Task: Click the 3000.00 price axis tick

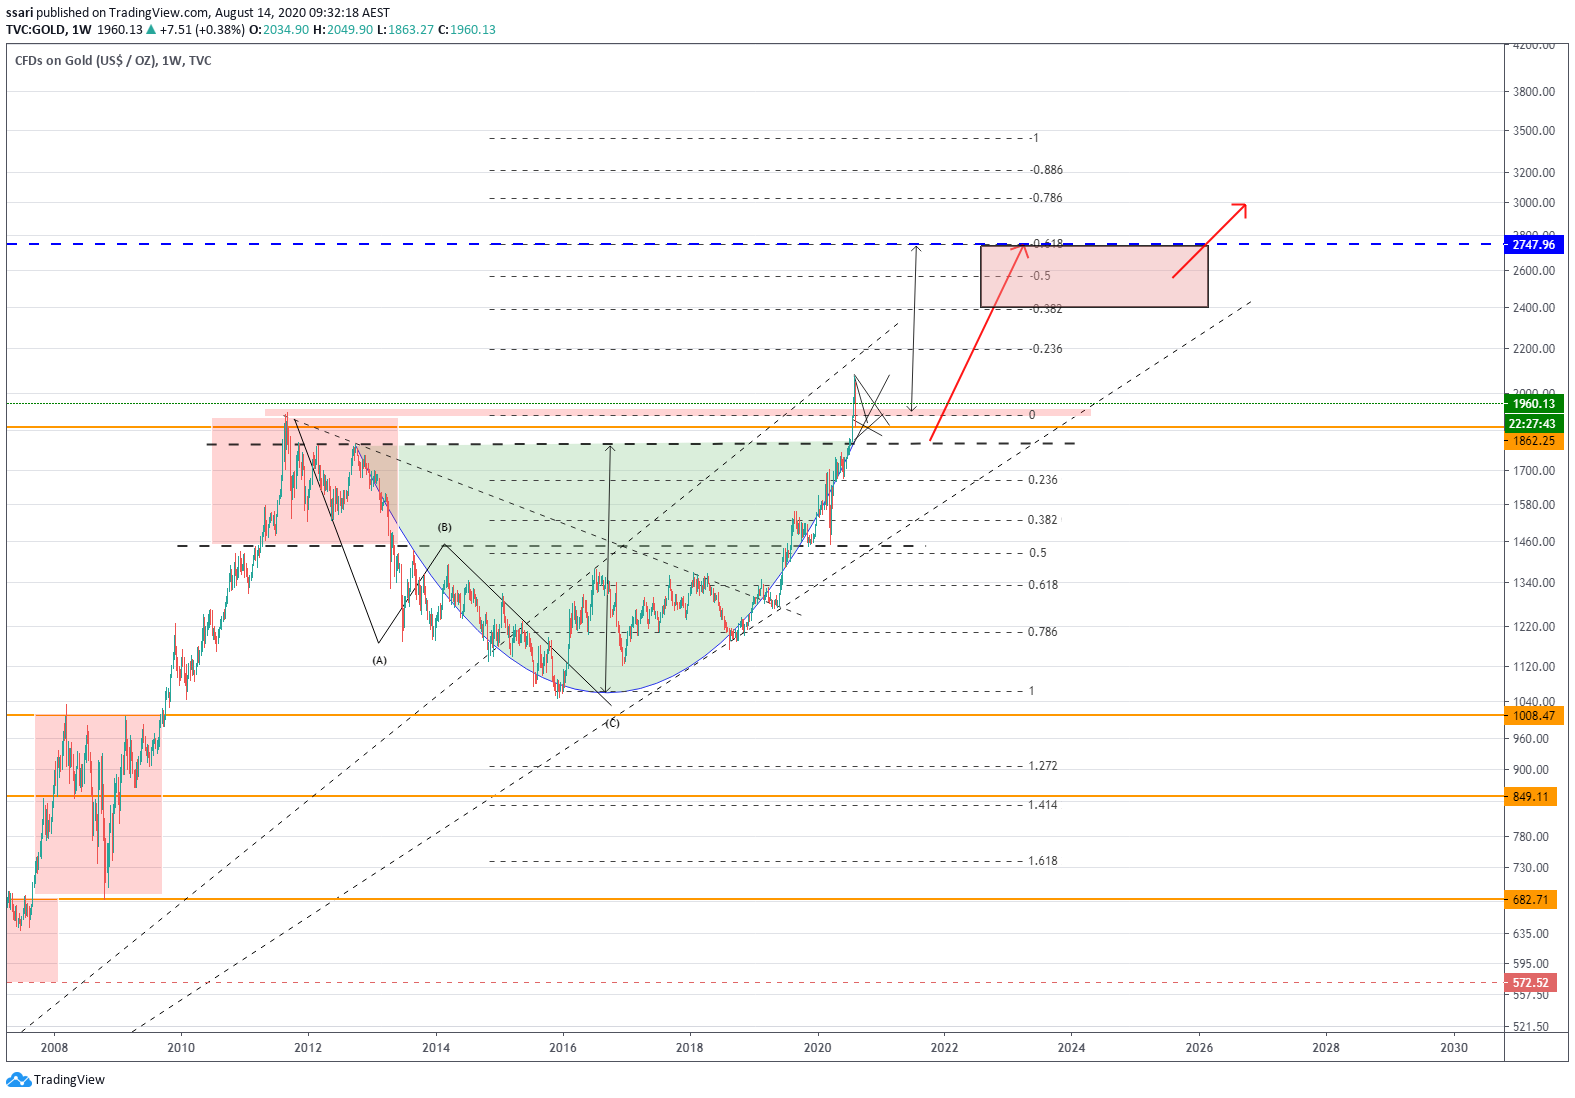Action: coord(1534,203)
